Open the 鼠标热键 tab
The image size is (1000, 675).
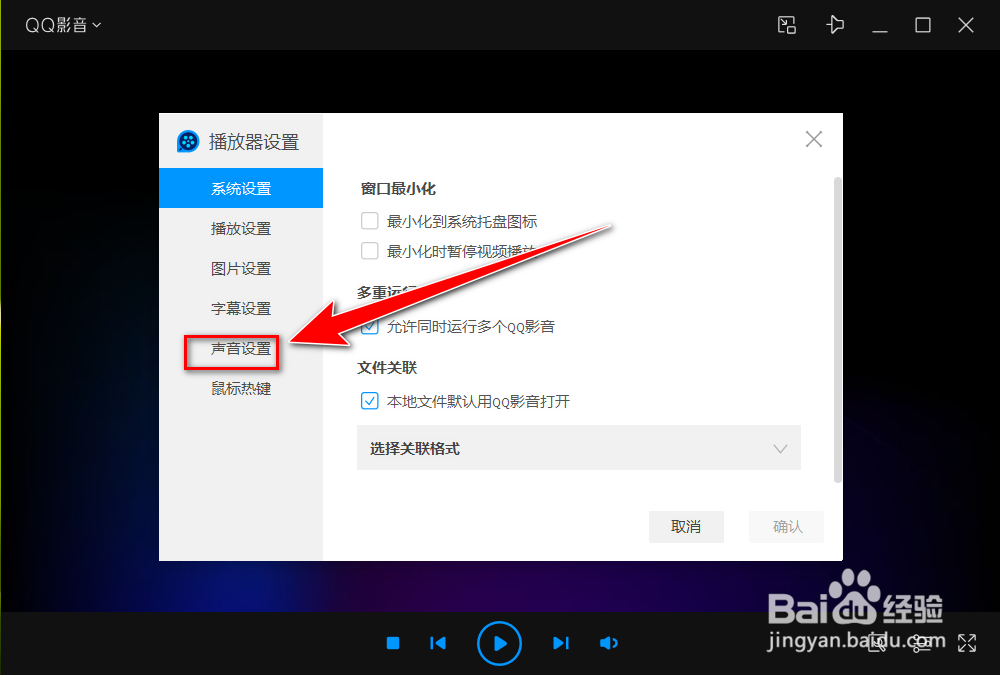point(241,389)
